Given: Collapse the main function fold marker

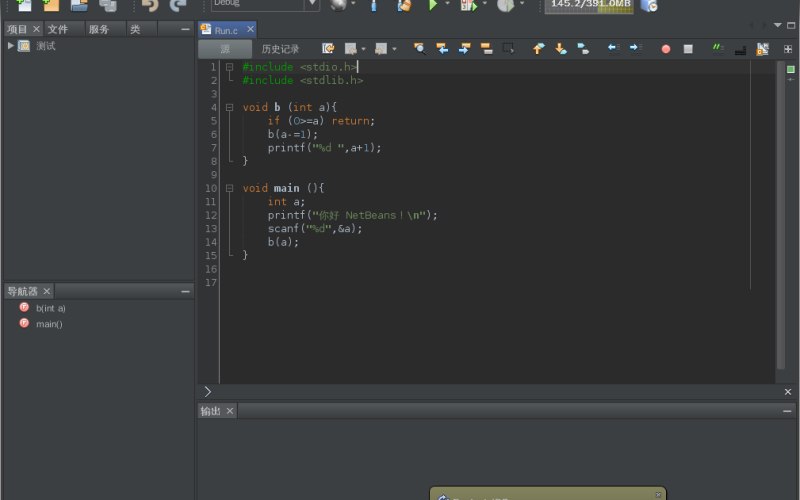Looking at the screenshot, I should pos(230,188).
